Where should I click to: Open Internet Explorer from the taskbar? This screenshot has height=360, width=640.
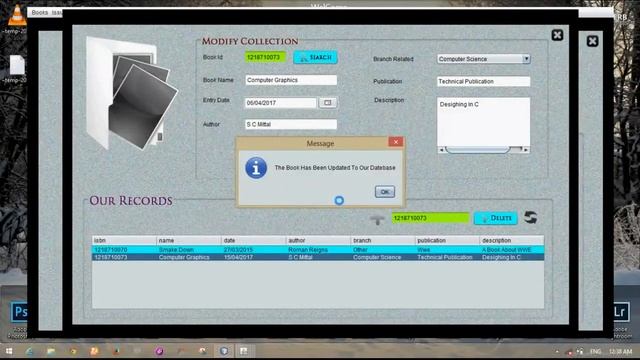coord(30,351)
